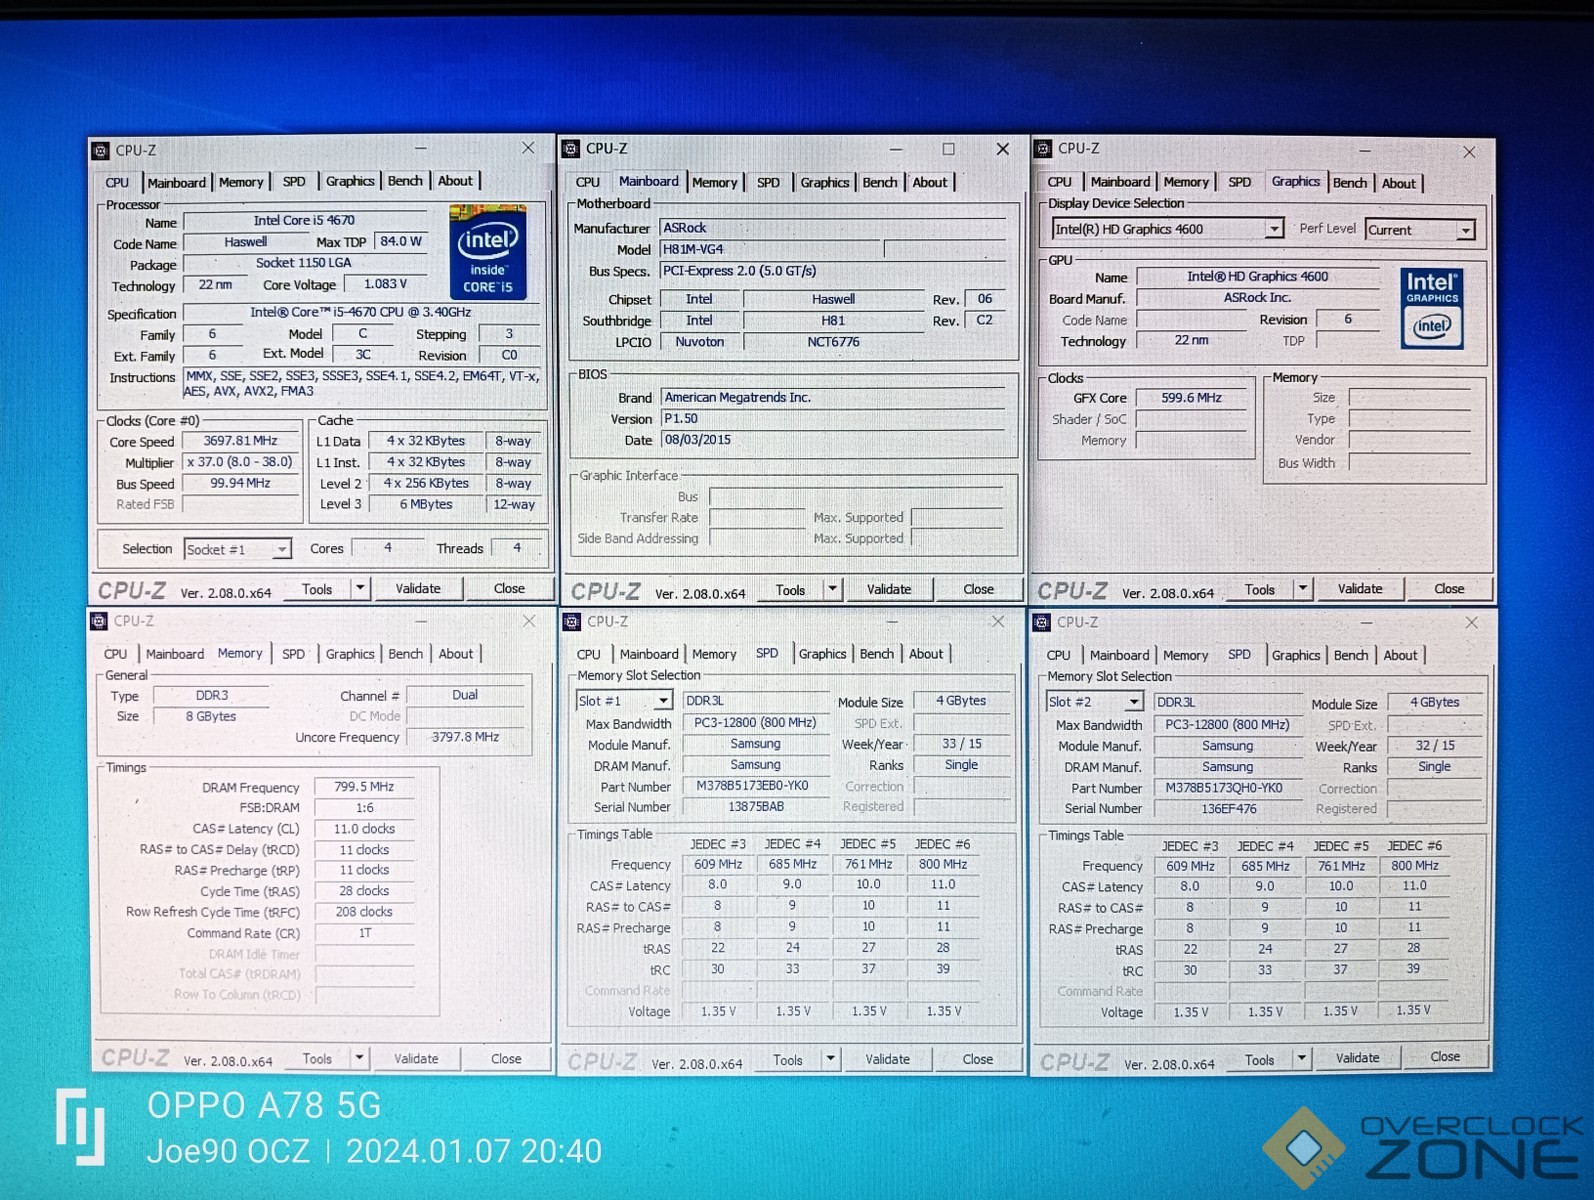Click the Instructions list field
Screen dimensions: 1594x1200
[363, 384]
